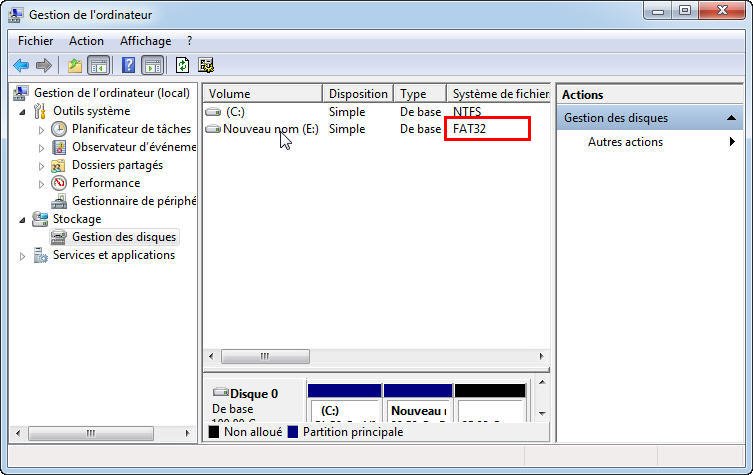Click the Services et applications icon
The height and width of the screenshot is (475, 753).
click(x=40, y=255)
